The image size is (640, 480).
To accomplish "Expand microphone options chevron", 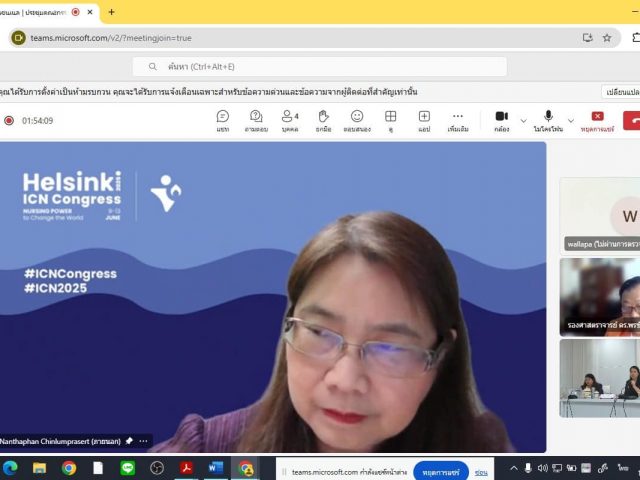I will pyautogui.click(x=571, y=121).
